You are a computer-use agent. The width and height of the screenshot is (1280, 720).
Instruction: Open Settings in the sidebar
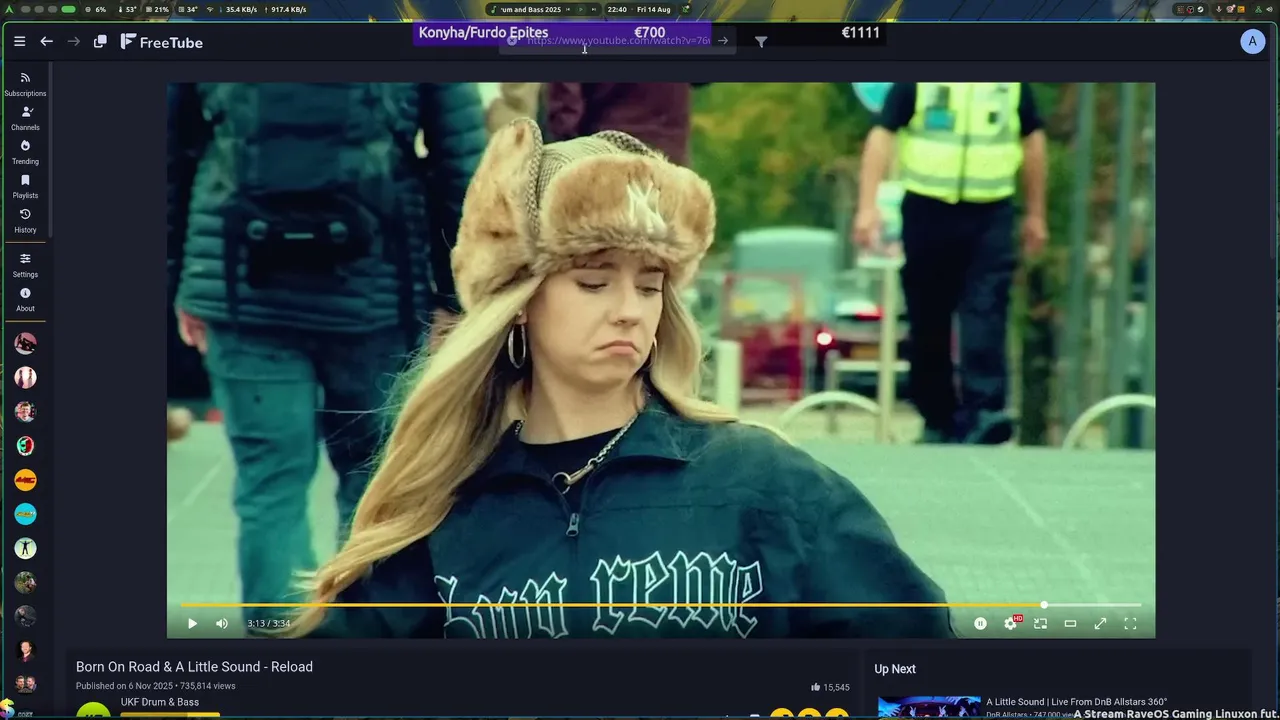pos(25,265)
